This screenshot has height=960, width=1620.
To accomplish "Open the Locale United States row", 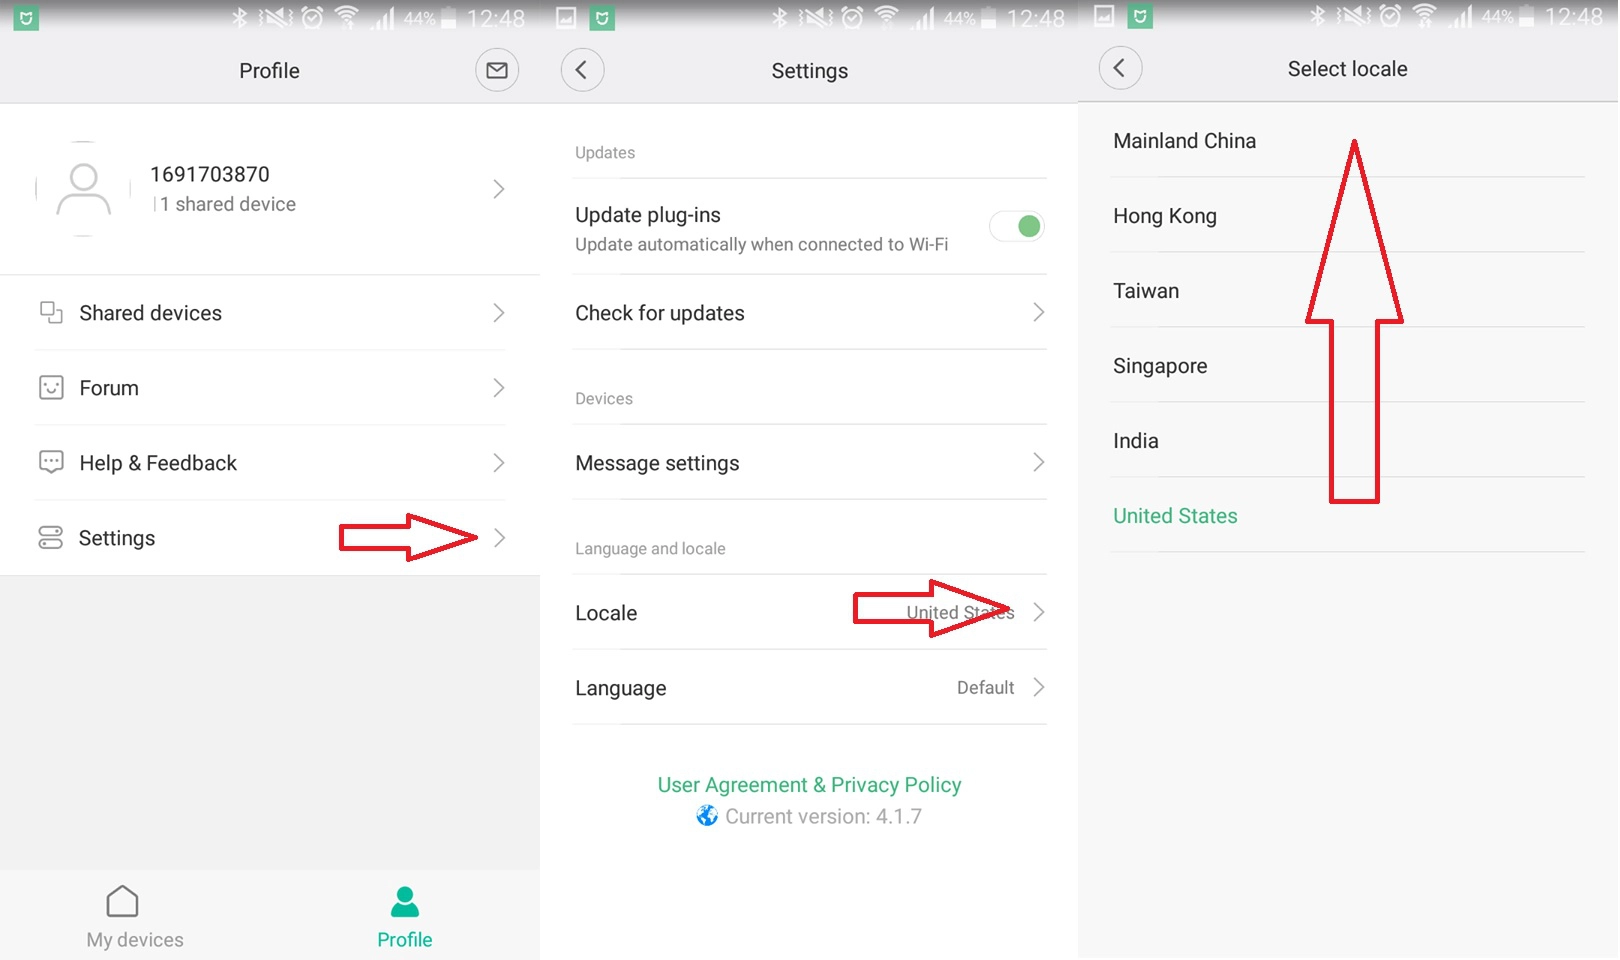I will click(x=810, y=612).
